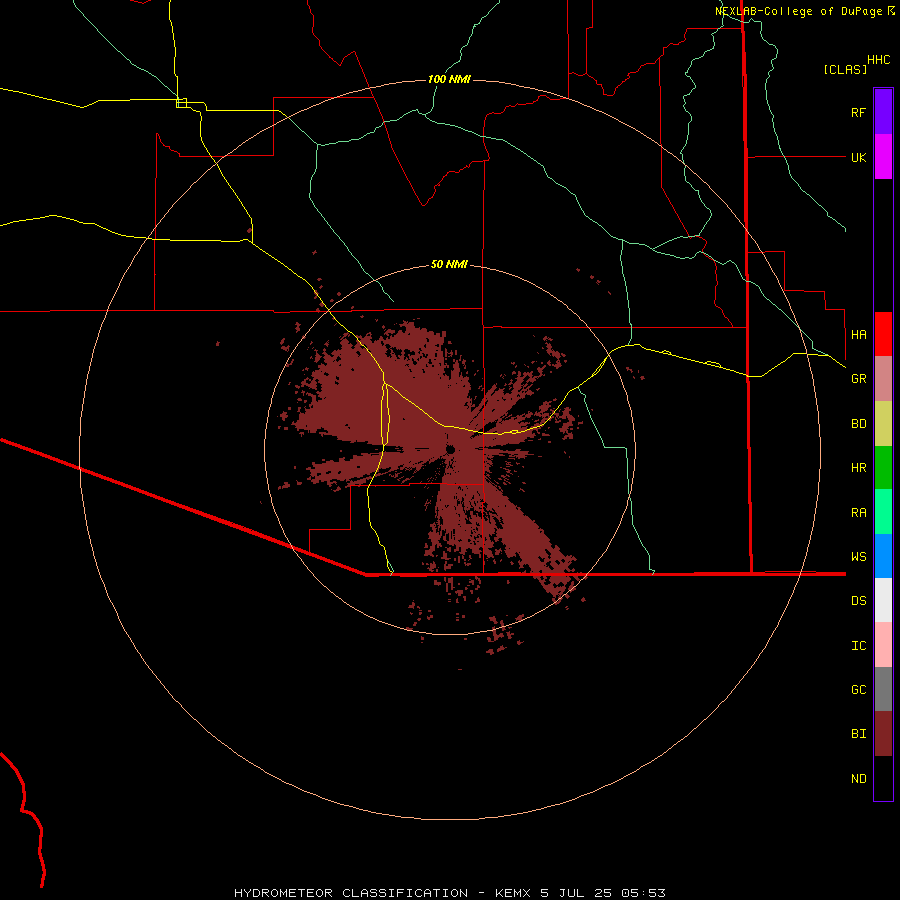
Task: Click the 05:53 timestamp
Action: tap(643, 893)
